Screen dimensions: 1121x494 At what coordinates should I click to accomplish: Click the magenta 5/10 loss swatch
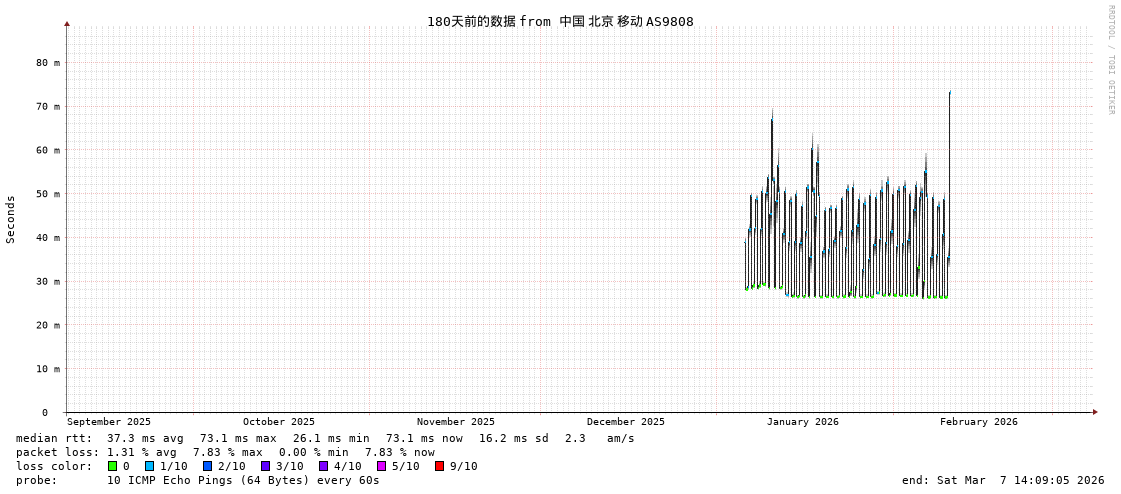coord(381,466)
